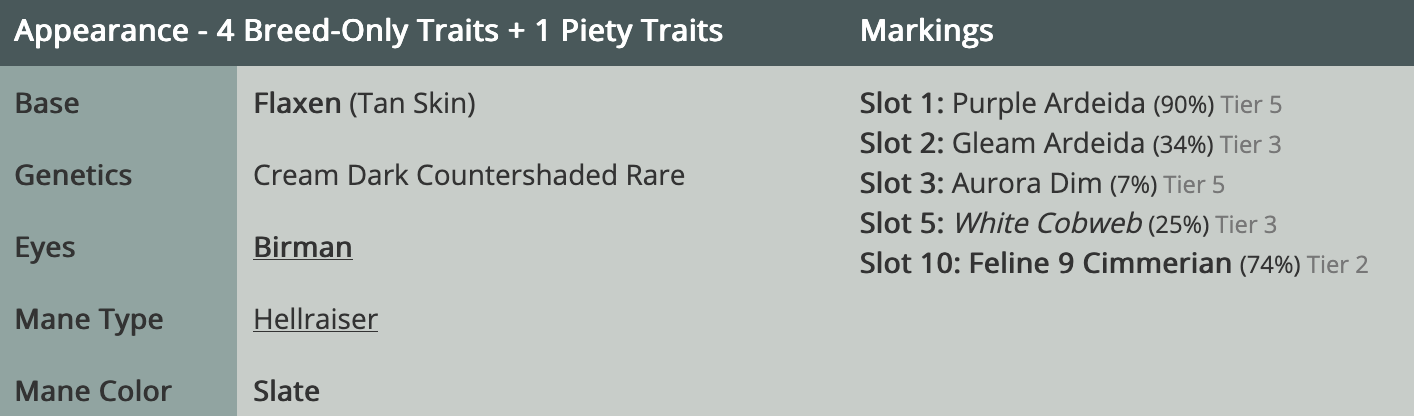
Task: Click Slot 5 White Cobweb marking
Action: (x=1046, y=224)
